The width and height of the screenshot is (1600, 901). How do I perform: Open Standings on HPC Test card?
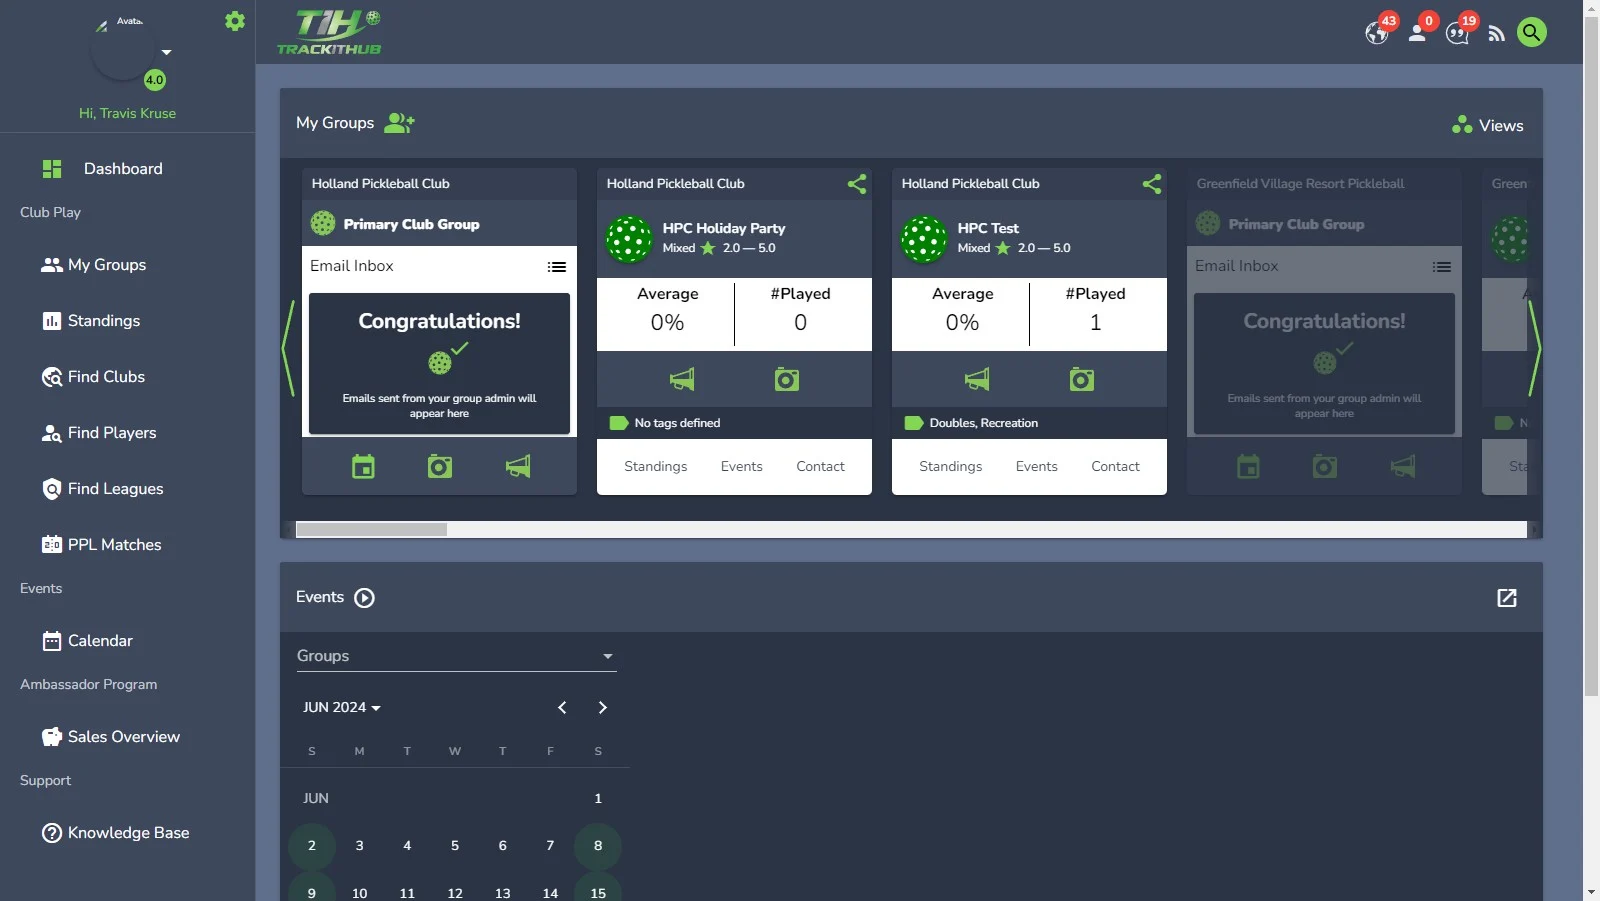[951, 467]
